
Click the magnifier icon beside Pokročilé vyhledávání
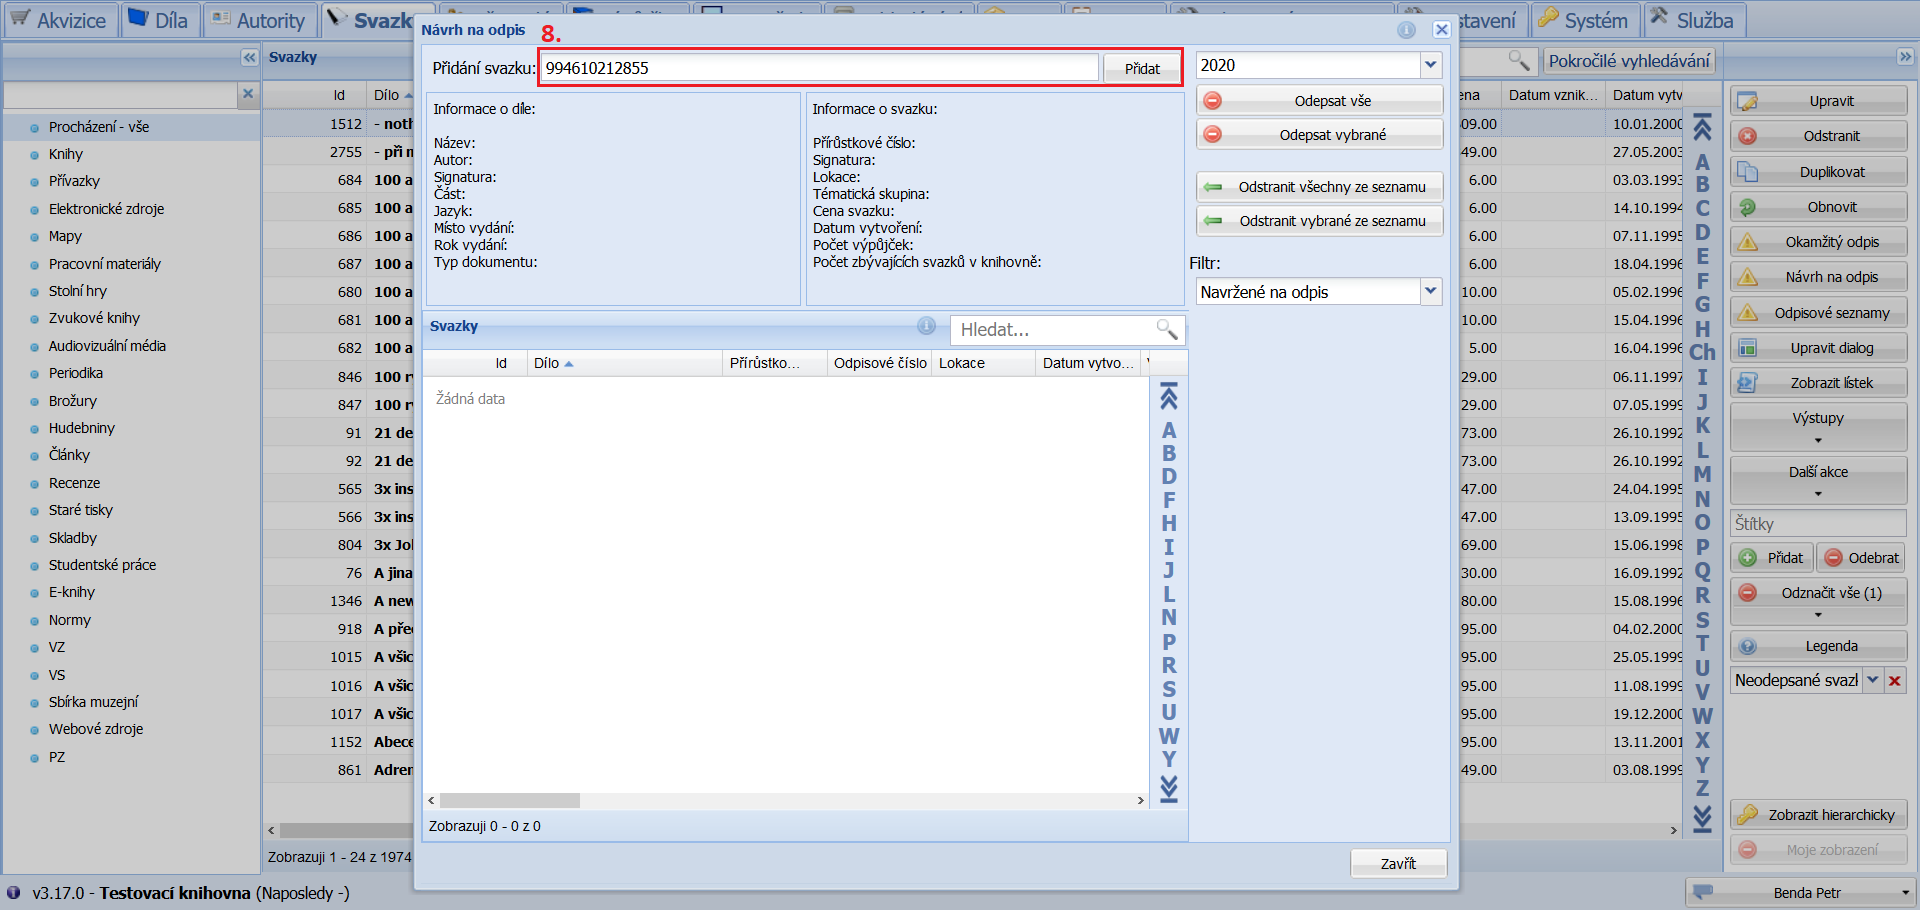1519,61
